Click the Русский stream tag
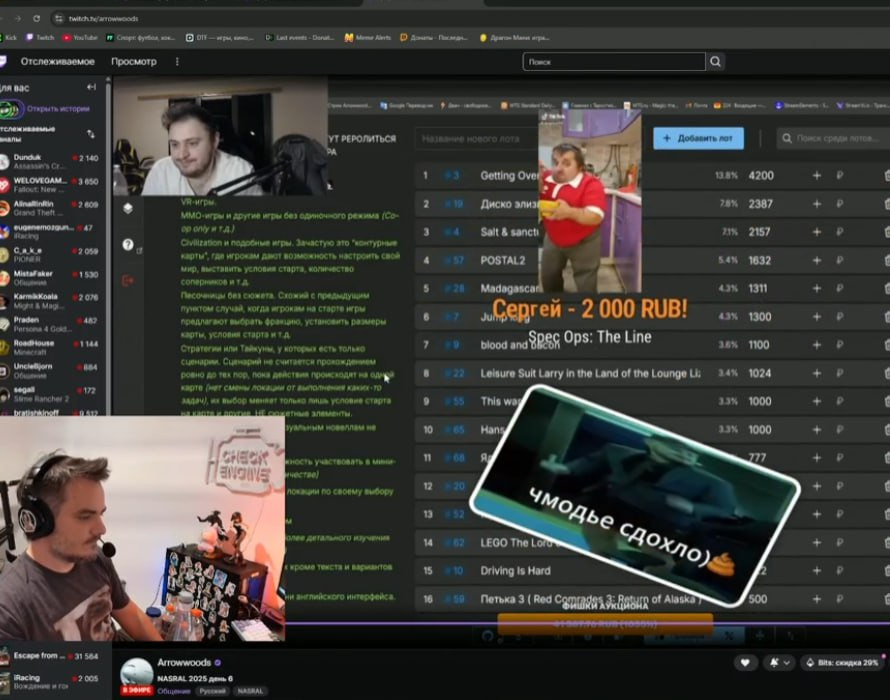This screenshot has width=890, height=700. tap(212, 691)
